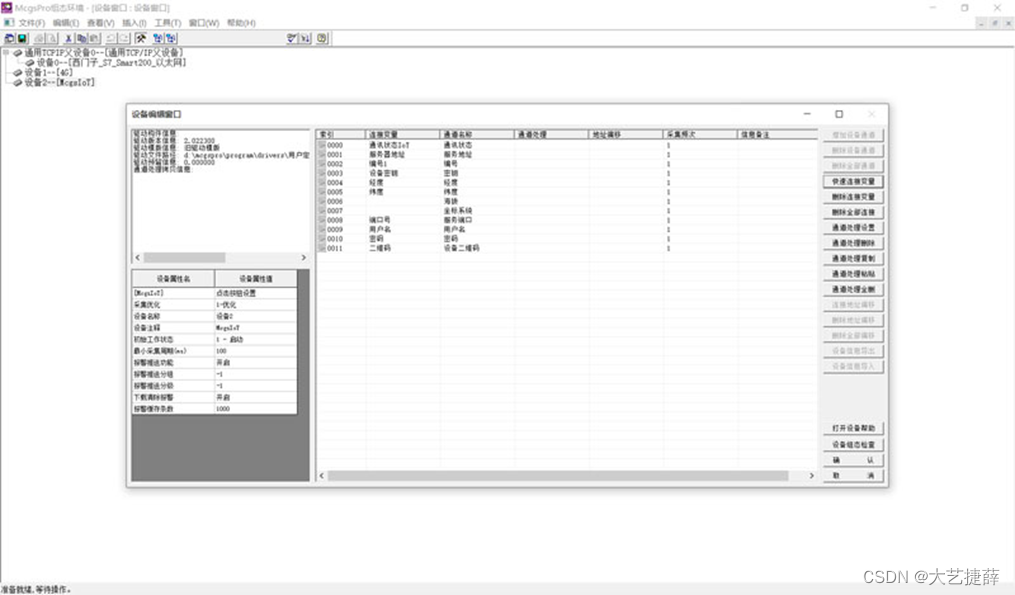This screenshot has height=595, width=1015.
Task: Click the 设备组态检查 button
Action: coord(853,445)
